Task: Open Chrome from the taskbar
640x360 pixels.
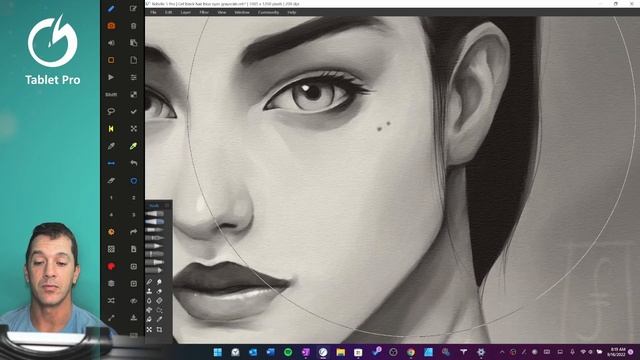Action: pyautogui.click(x=411, y=352)
